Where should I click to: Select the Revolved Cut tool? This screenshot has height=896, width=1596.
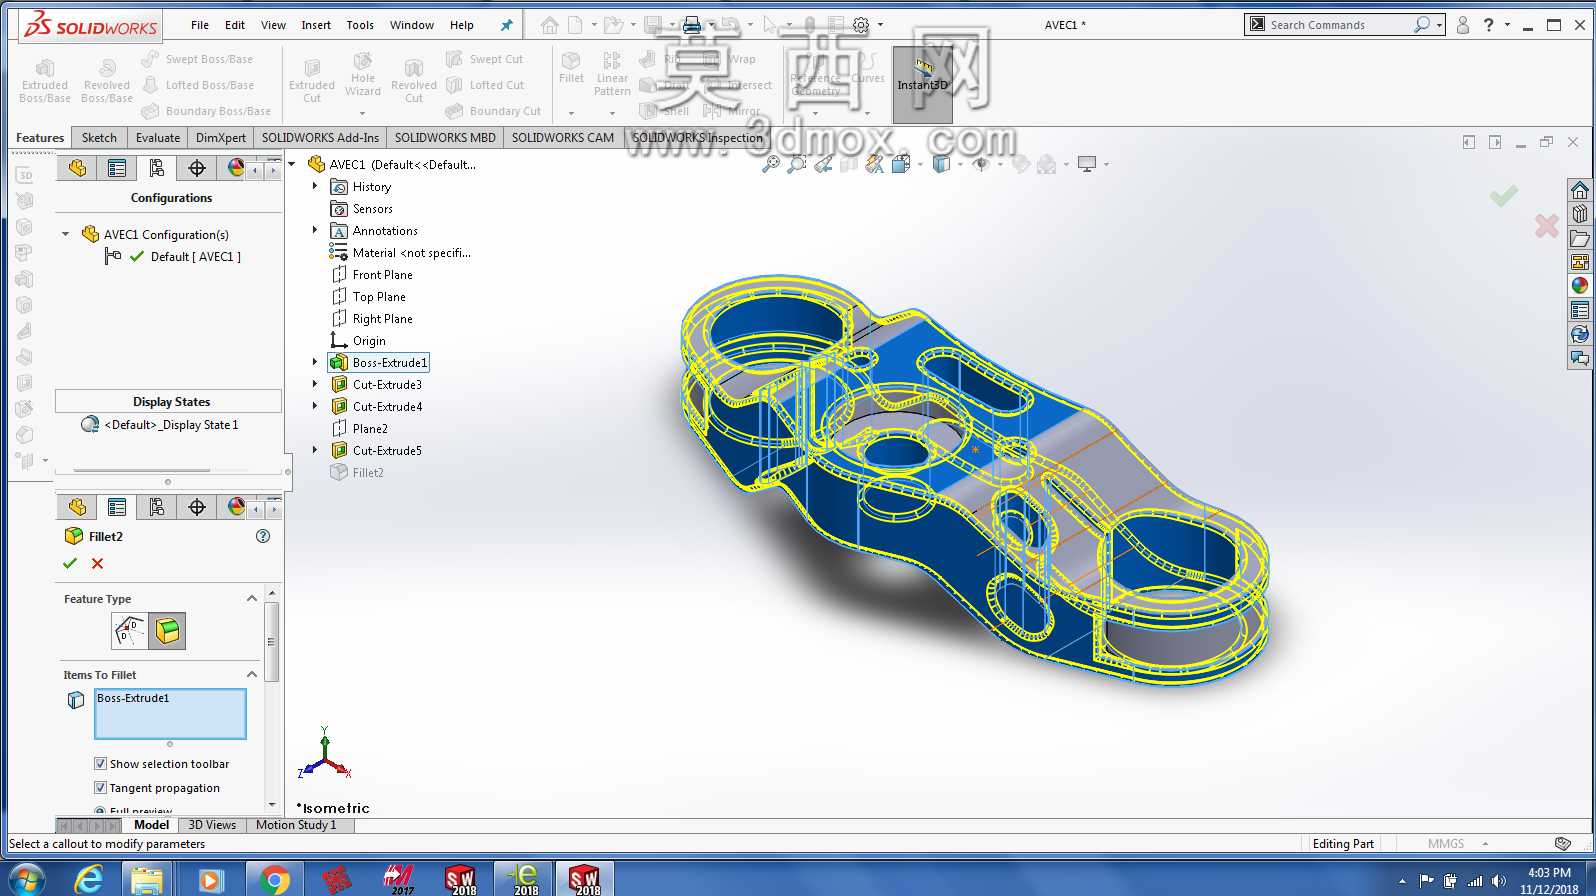pos(414,80)
